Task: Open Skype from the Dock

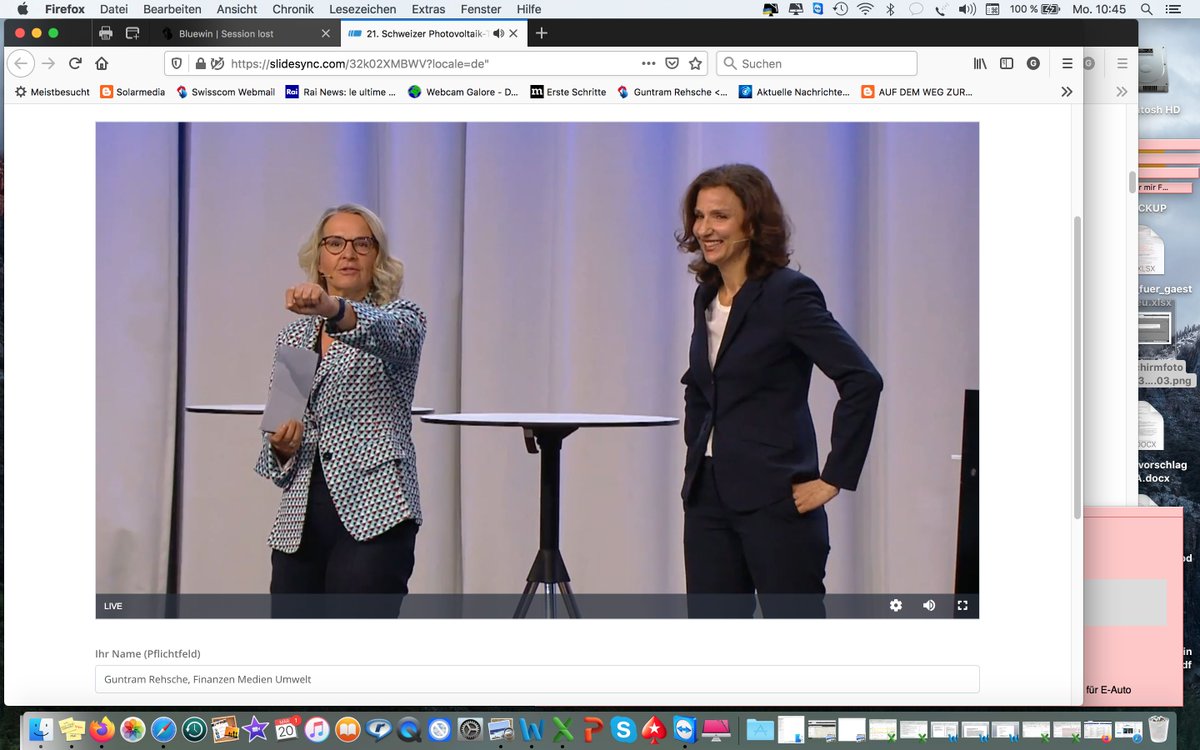Action: click(623, 730)
